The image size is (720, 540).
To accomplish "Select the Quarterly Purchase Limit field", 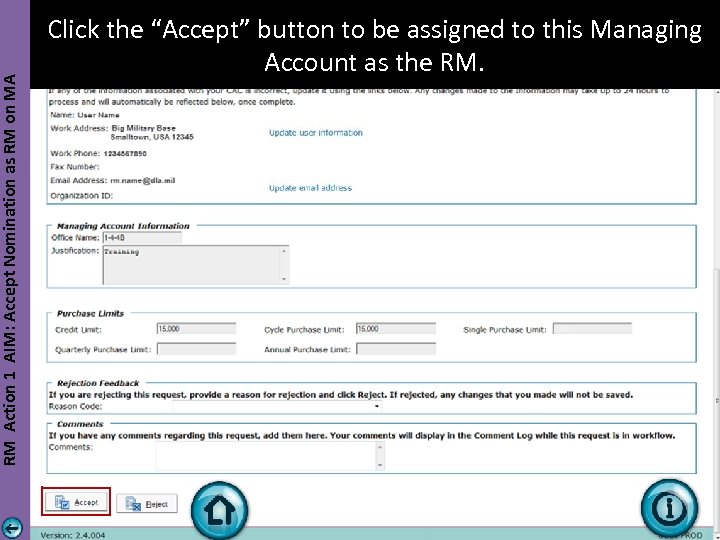I will coord(197,349).
